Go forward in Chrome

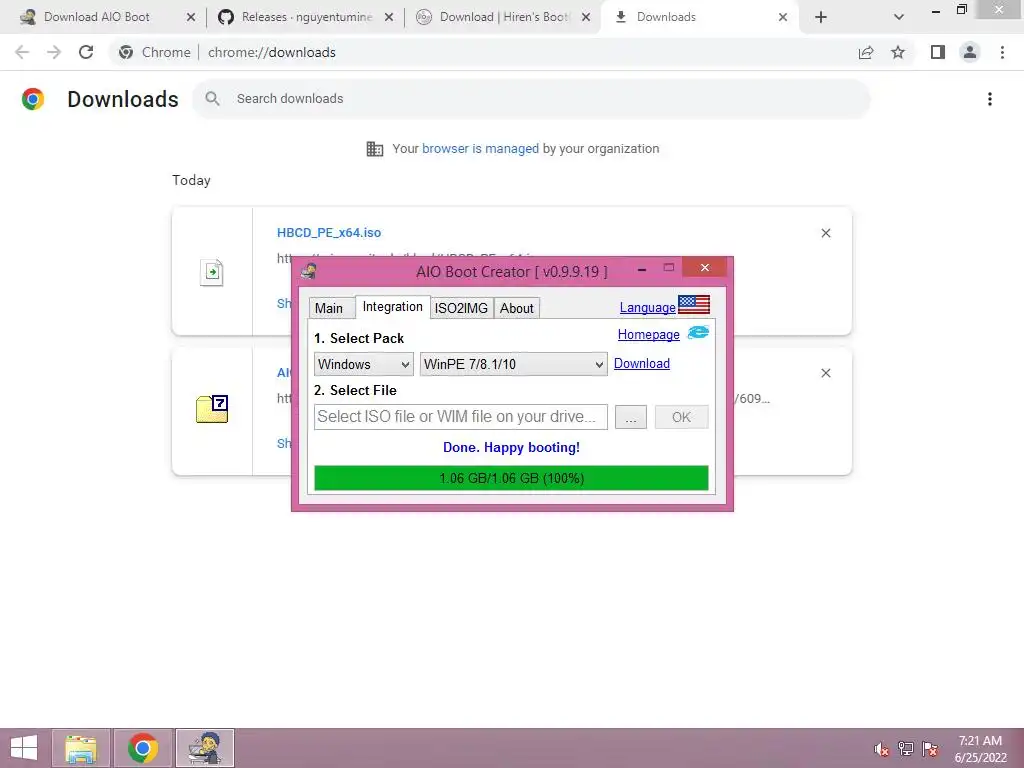tap(54, 52)
